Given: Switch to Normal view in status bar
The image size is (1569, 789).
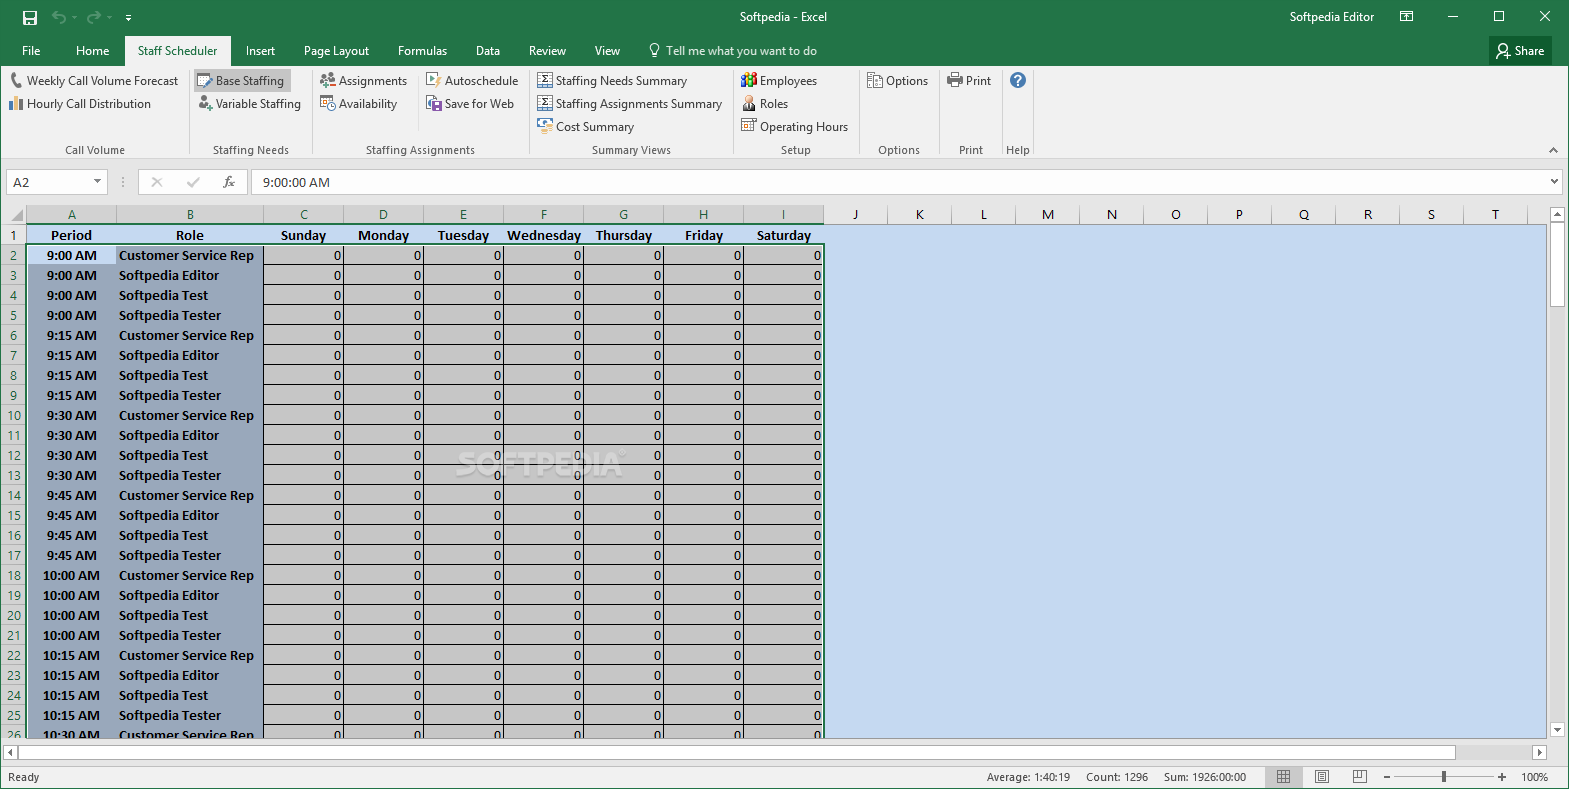Looking at the screenshot, I should pos(1284,777).
